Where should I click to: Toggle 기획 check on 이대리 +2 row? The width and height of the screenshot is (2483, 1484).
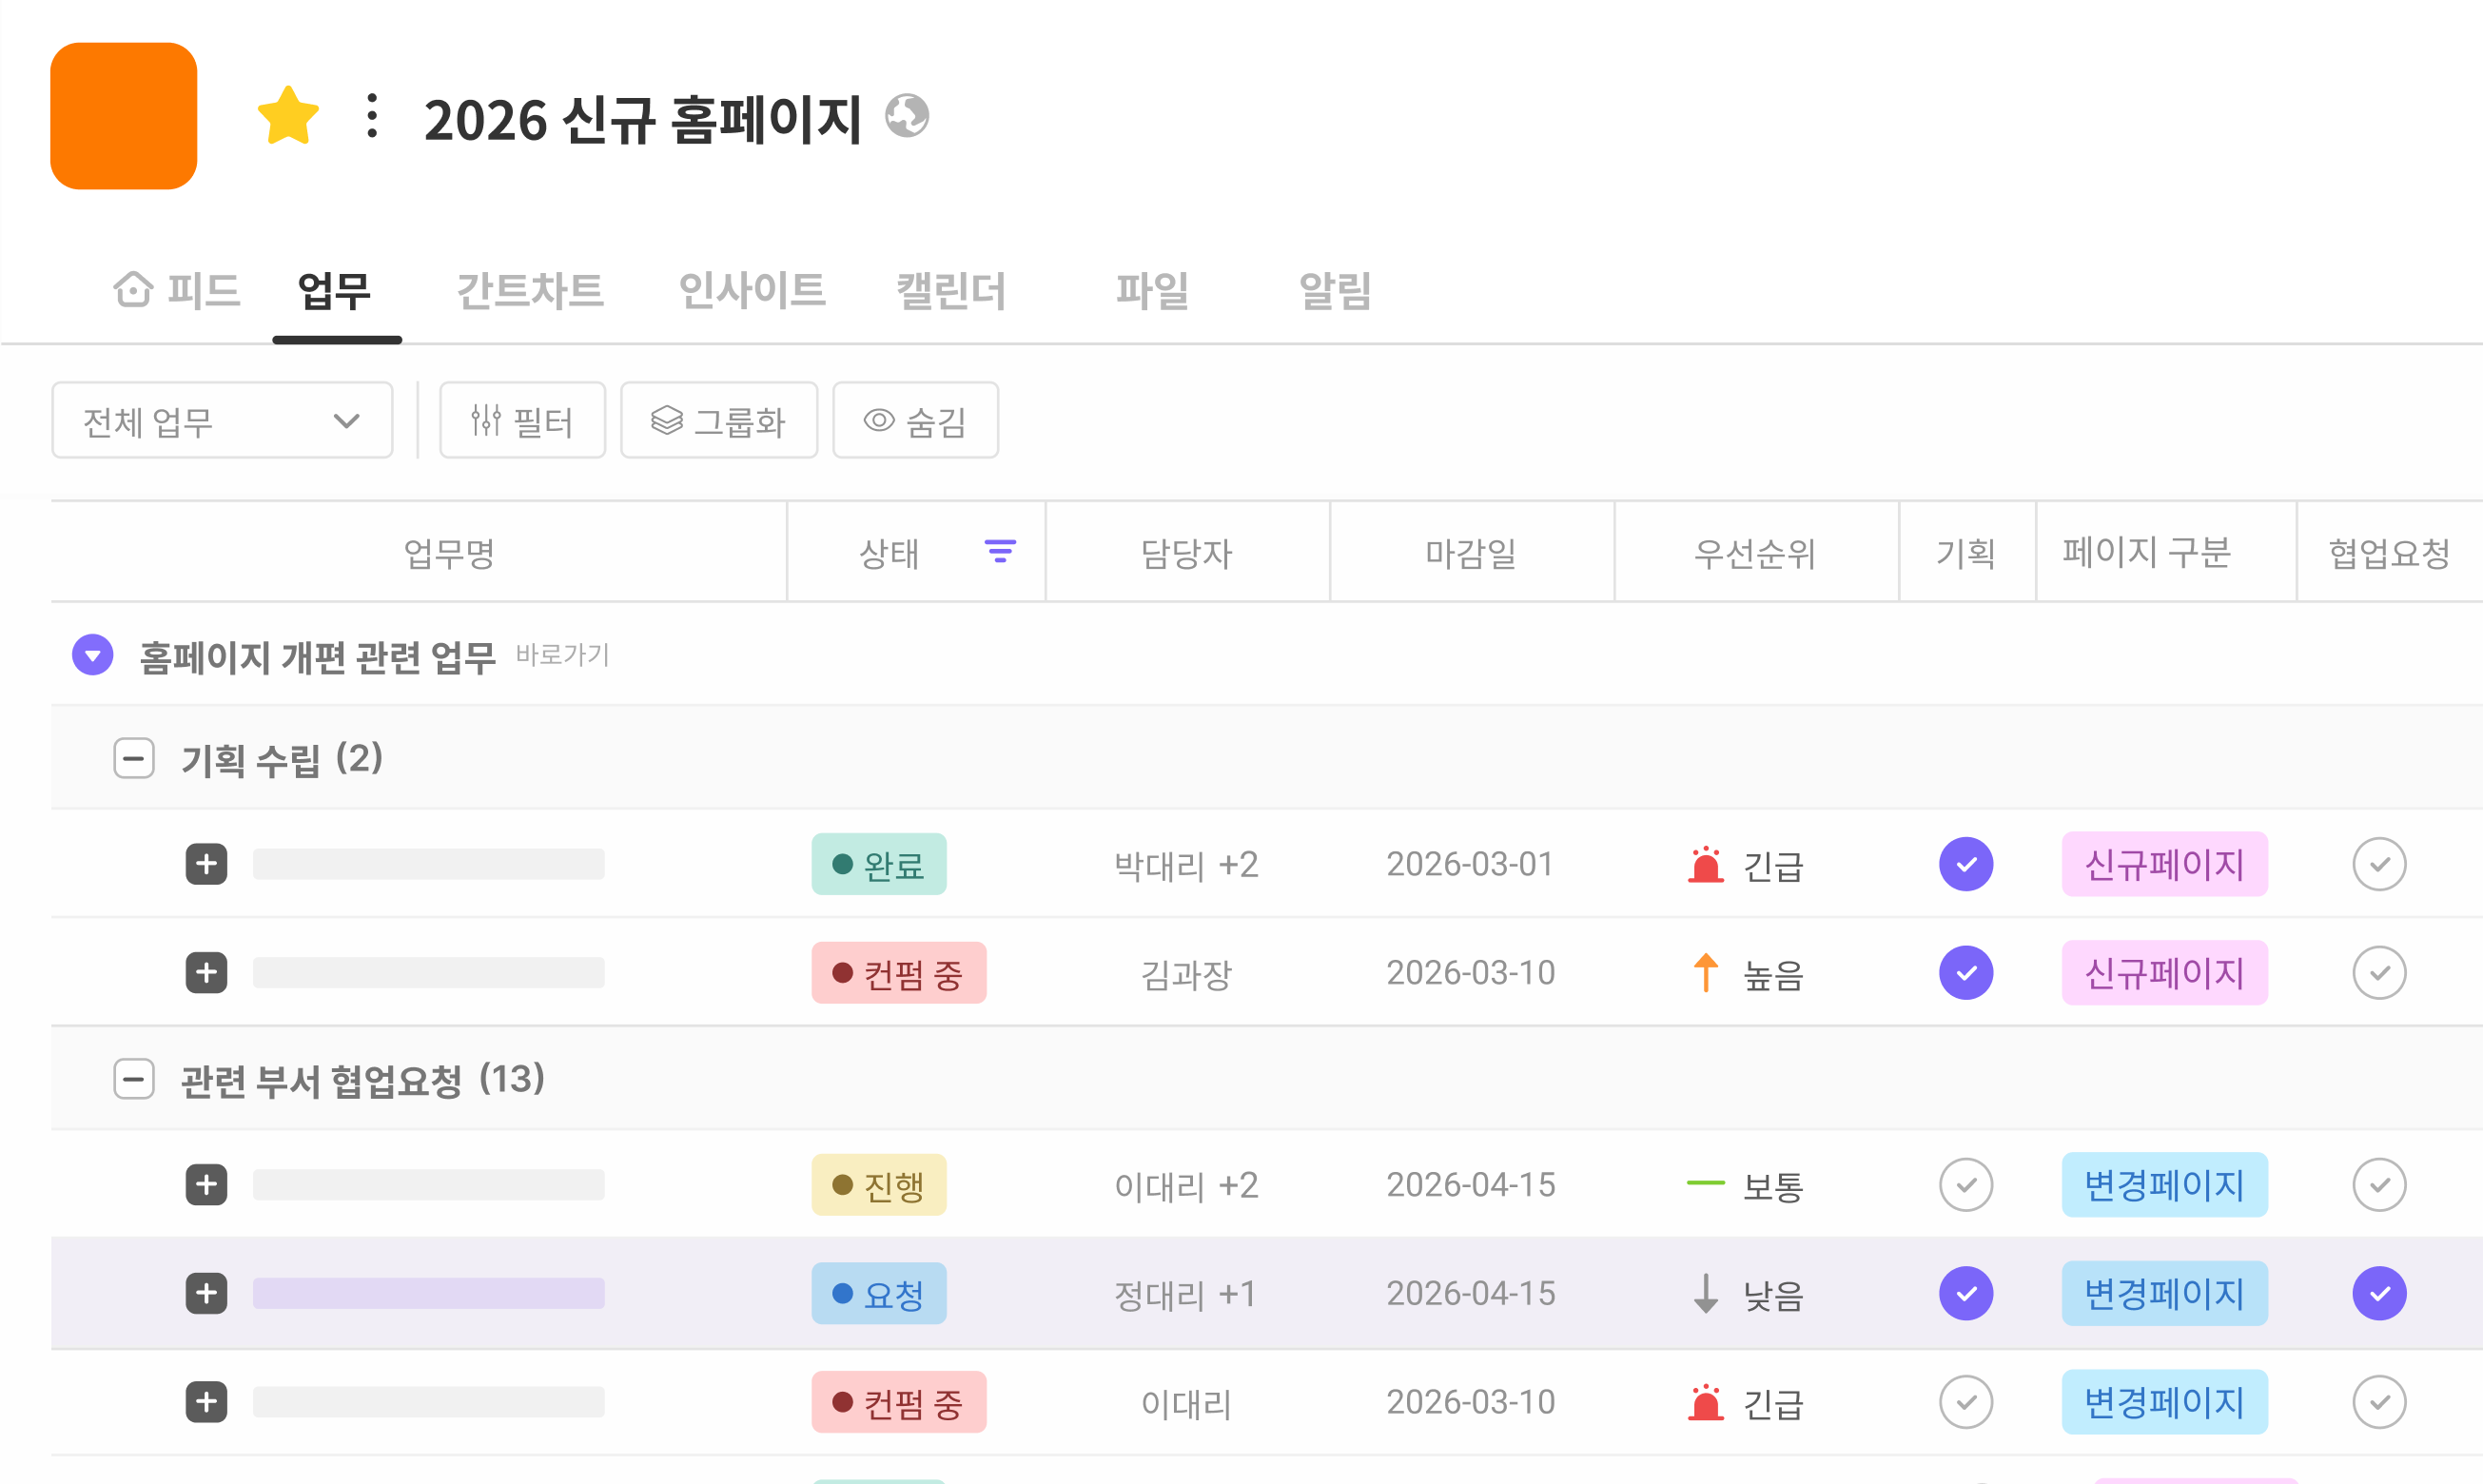[x=1965, y=1185]
